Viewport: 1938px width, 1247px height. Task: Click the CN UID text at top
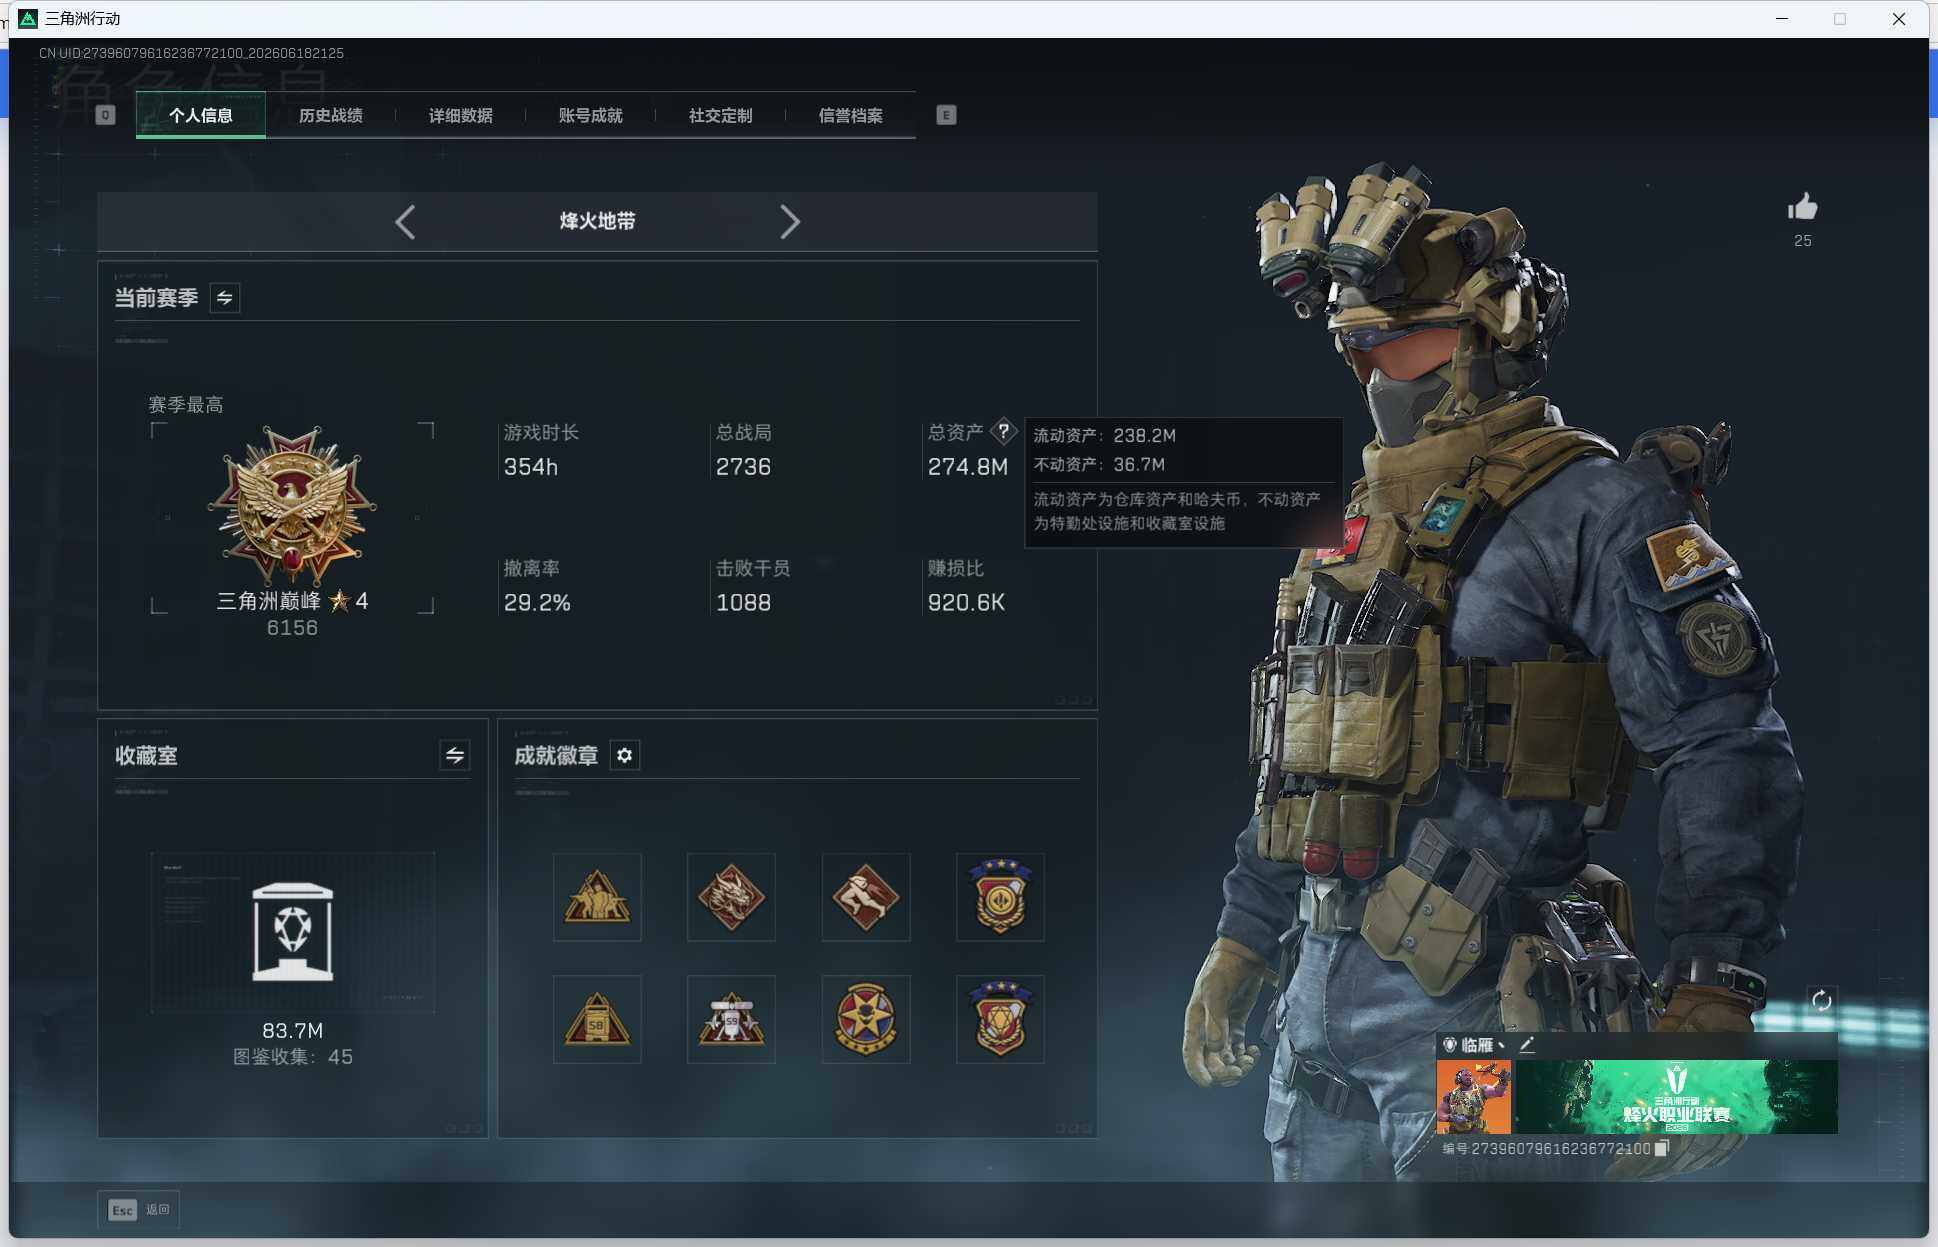[x=191, y=53]
